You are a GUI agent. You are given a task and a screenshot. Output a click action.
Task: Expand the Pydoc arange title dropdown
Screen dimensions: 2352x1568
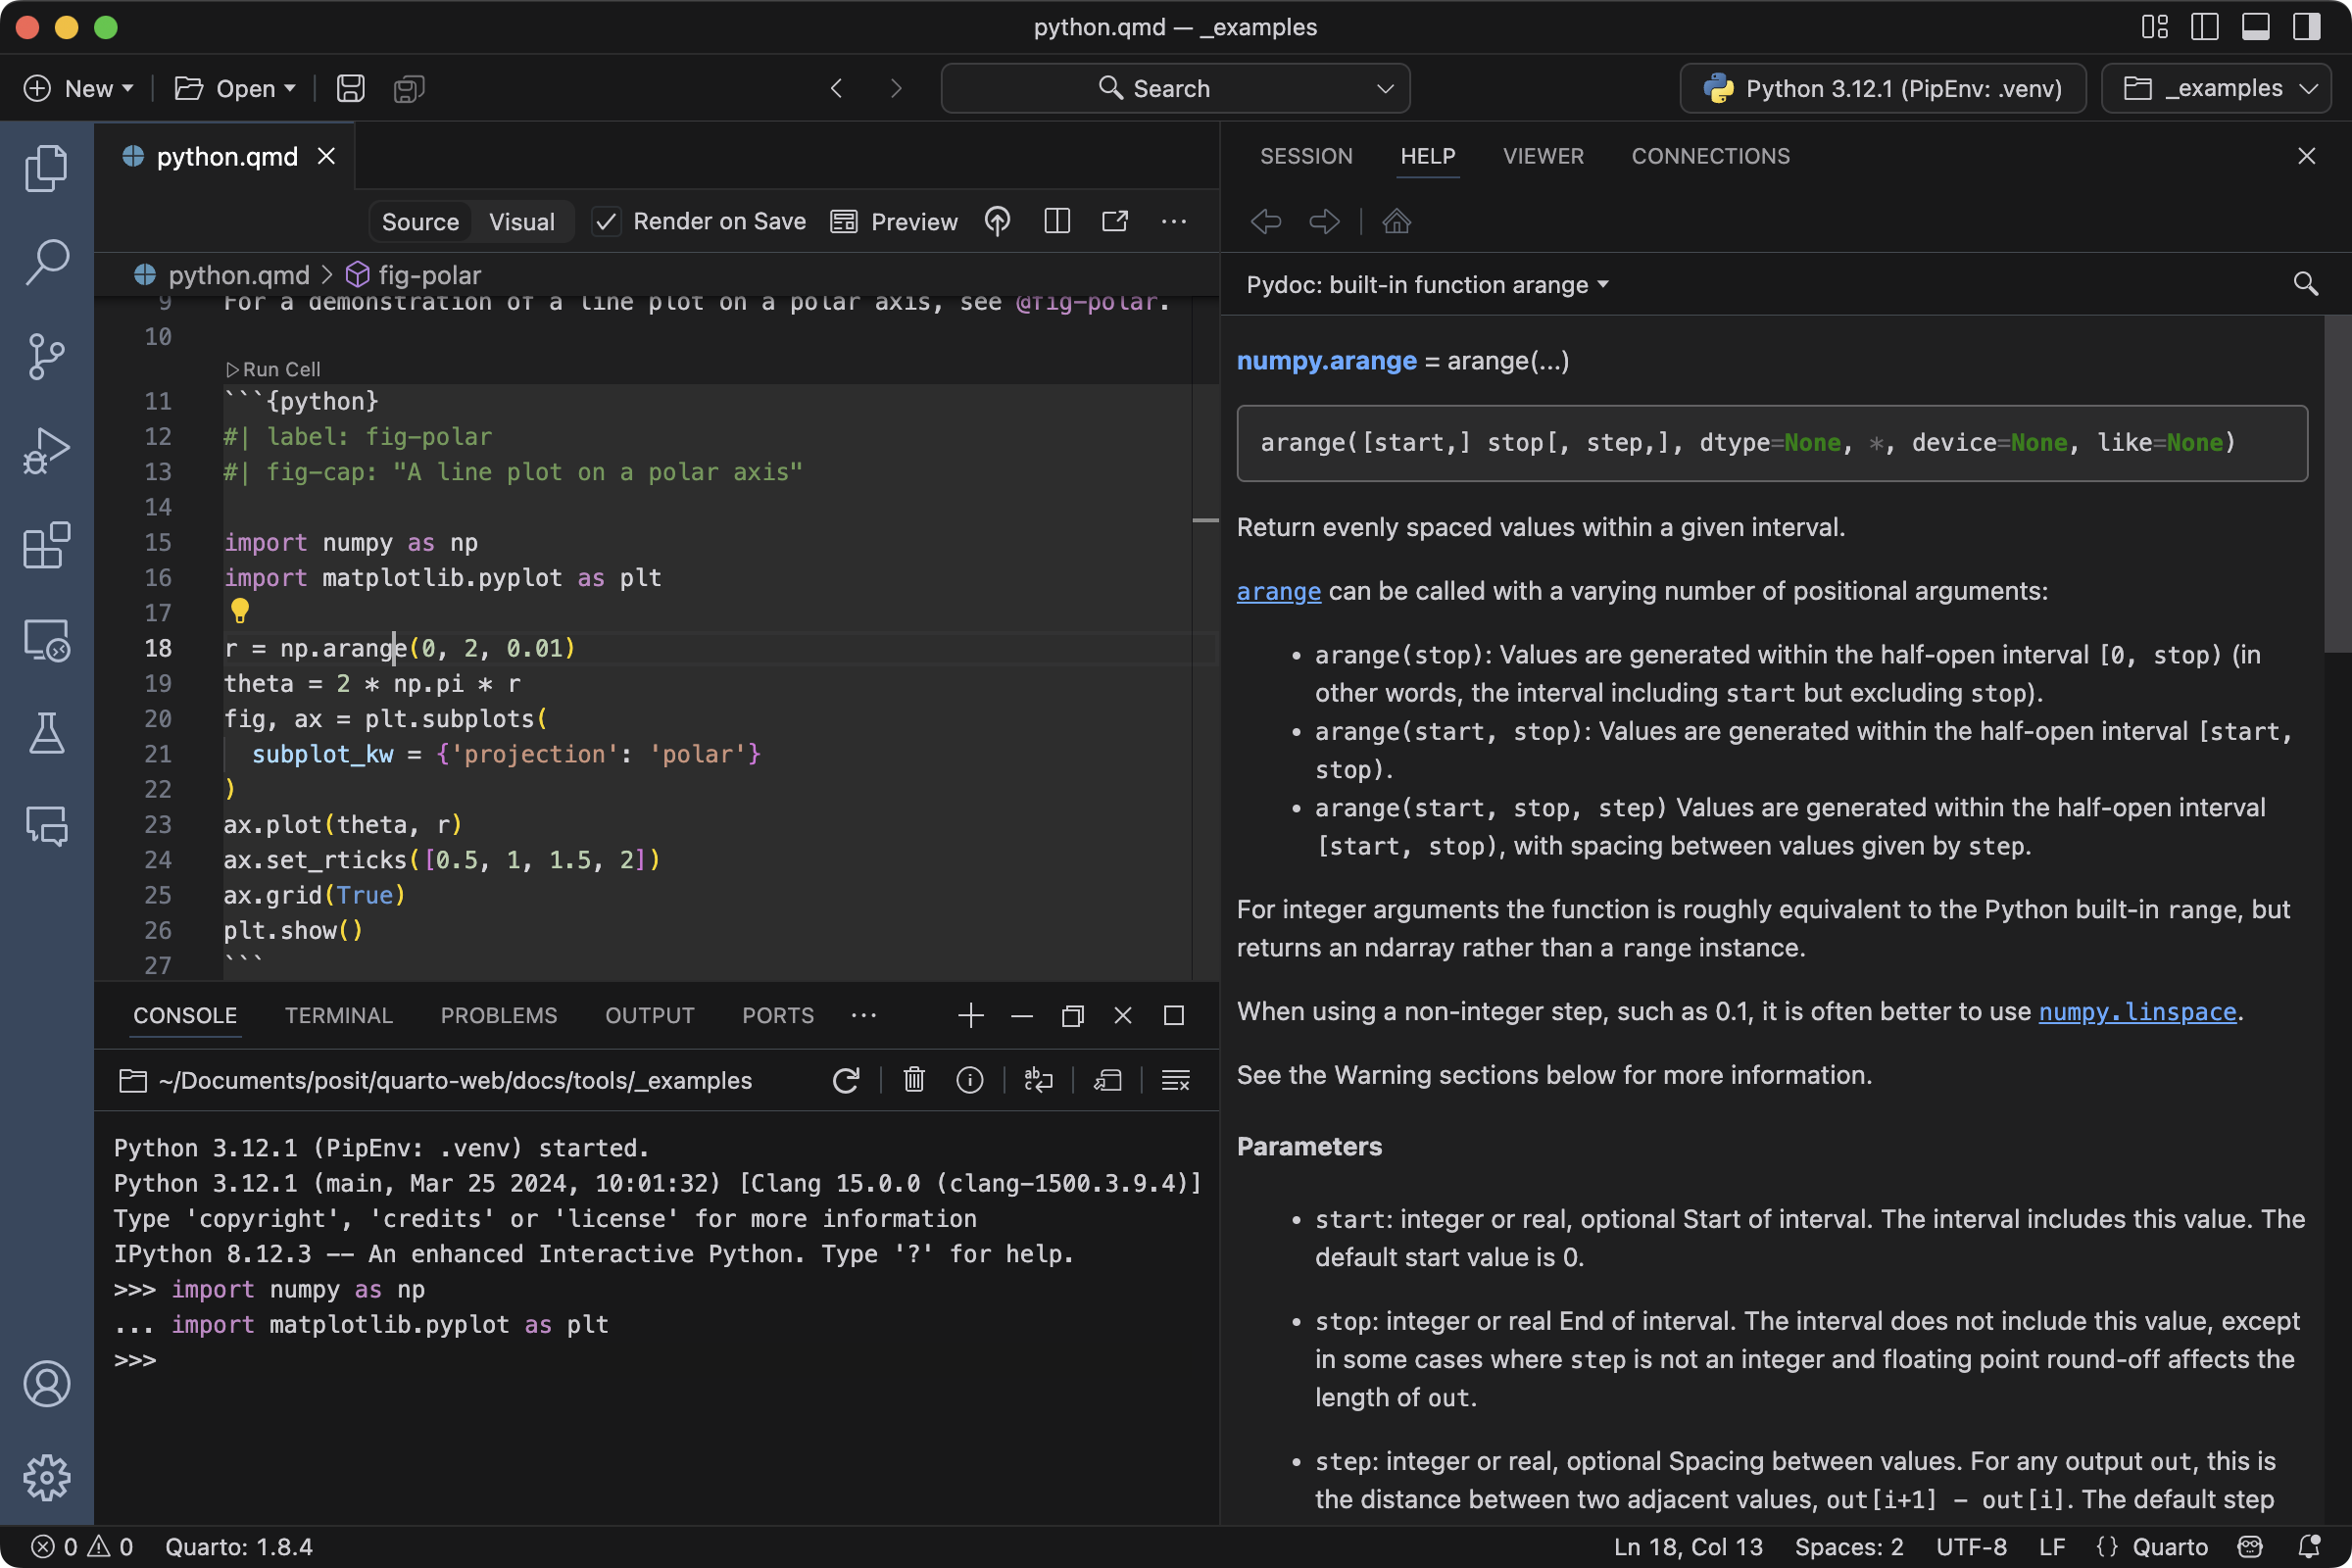(x=1604, y=285)
